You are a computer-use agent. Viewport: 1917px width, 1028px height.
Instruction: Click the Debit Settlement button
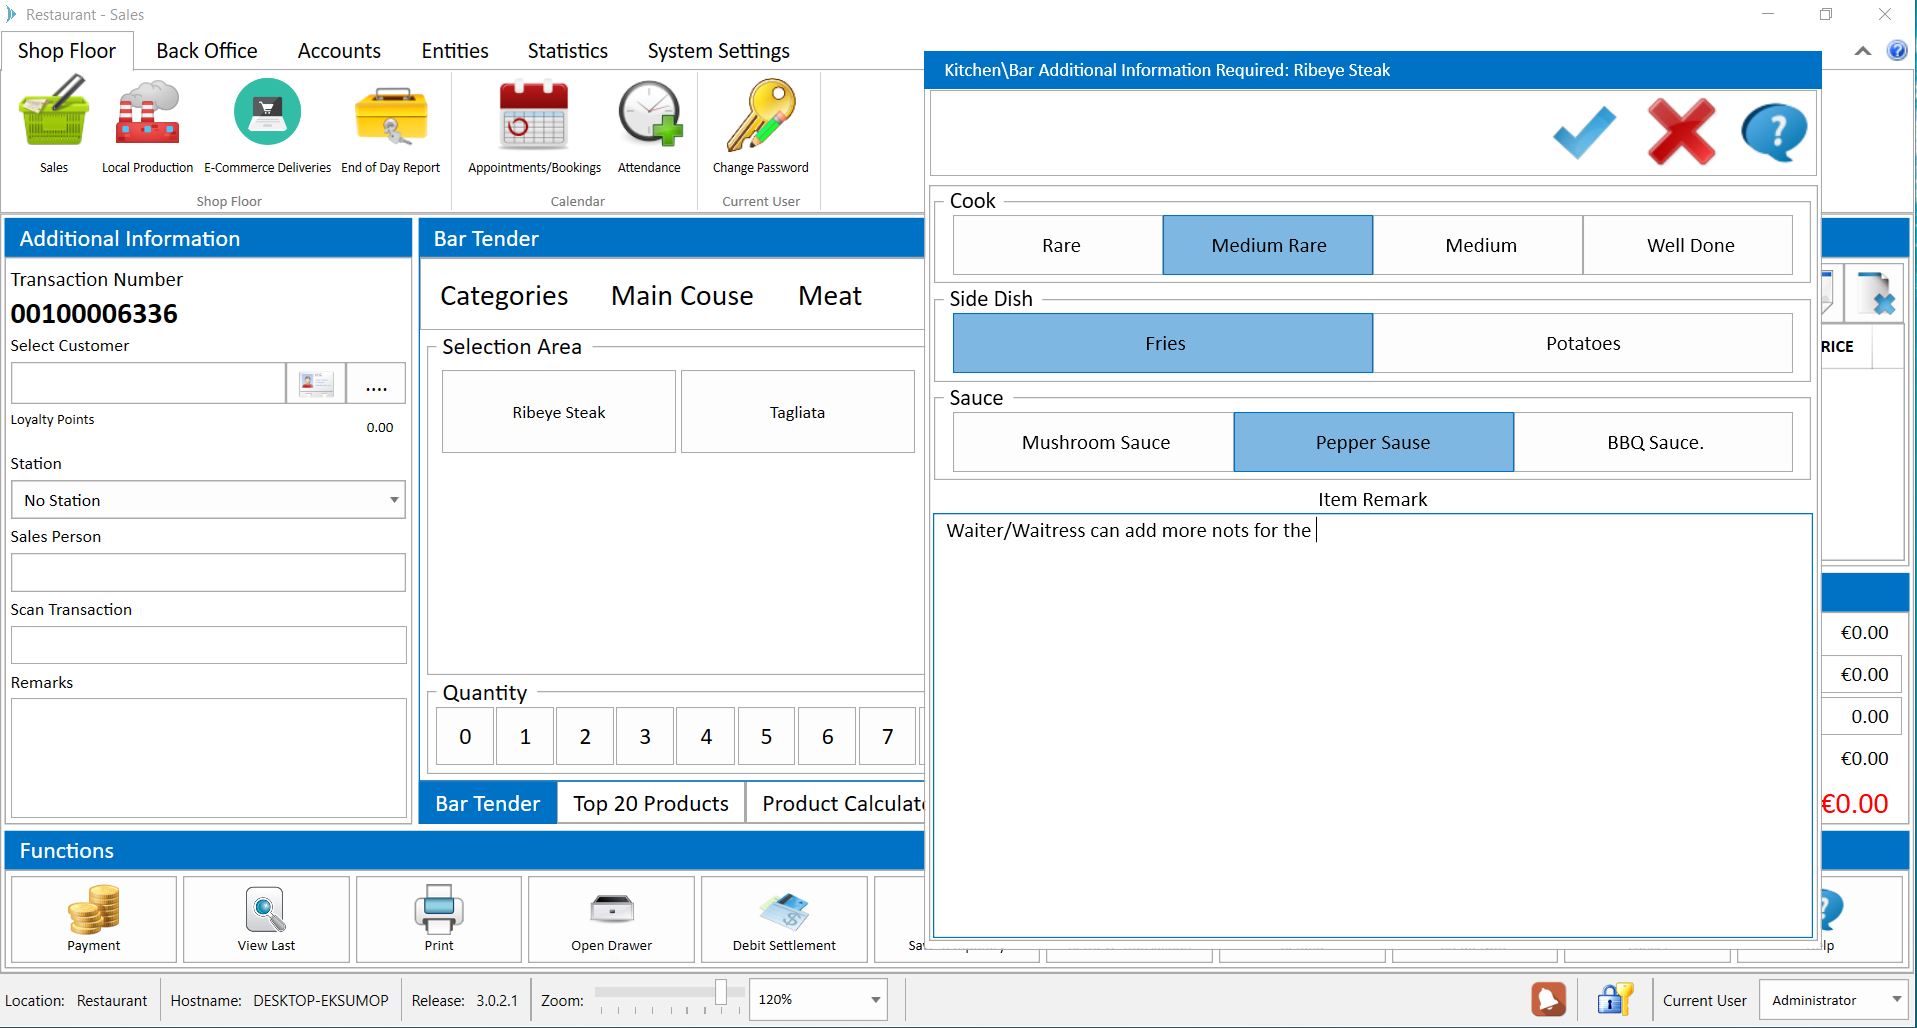click(784, 919)
